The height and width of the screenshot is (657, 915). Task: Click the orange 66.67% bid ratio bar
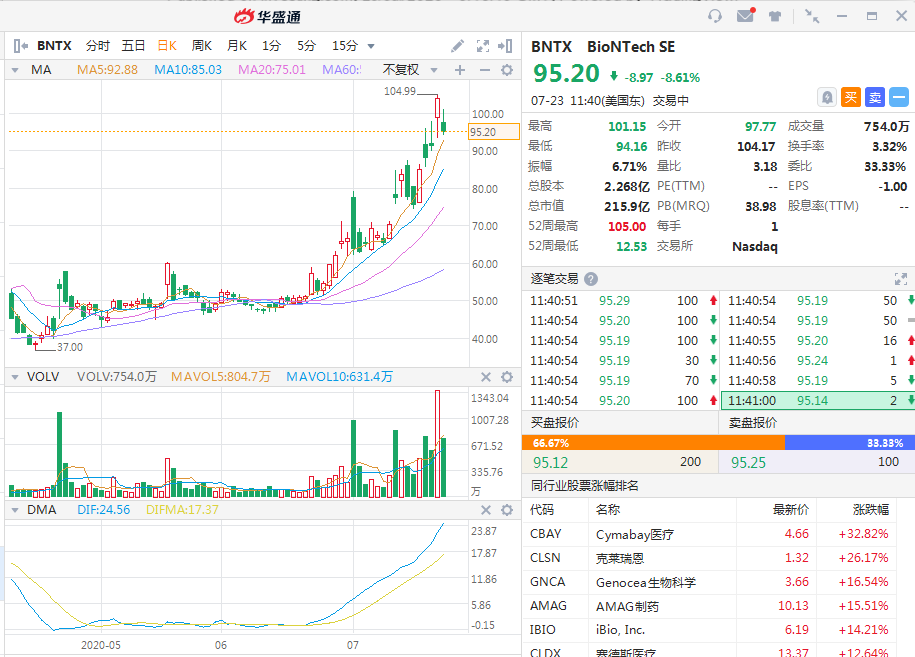coord(654,443)
